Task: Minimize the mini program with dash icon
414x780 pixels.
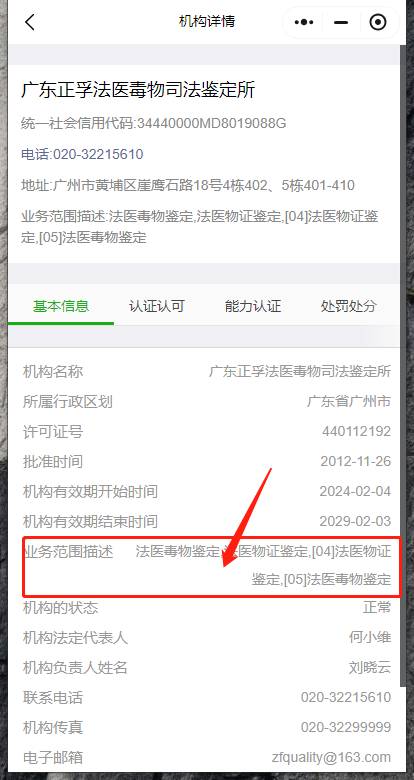Action: coord(340,22)
